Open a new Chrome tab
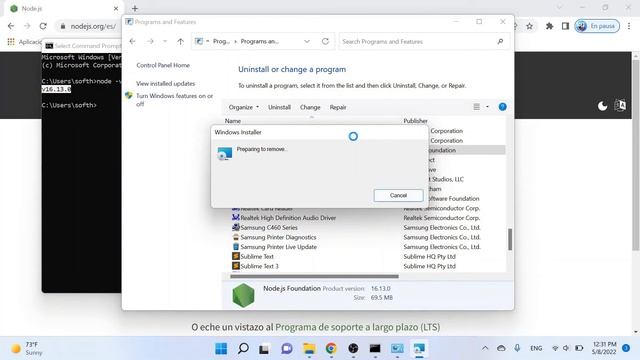 135,8
